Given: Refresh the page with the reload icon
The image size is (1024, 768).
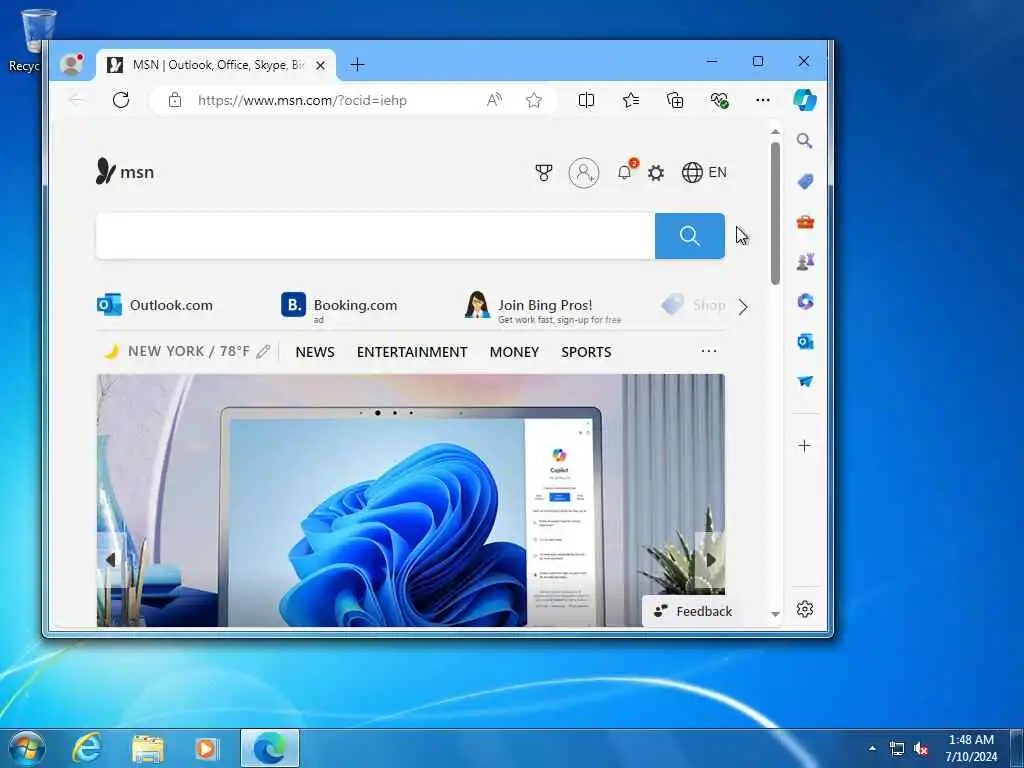Looking at the screenshot, I should click(121, 100).
